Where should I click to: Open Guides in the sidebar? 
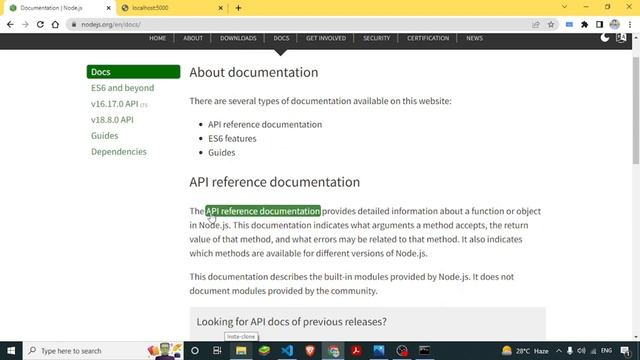point(104,136)
